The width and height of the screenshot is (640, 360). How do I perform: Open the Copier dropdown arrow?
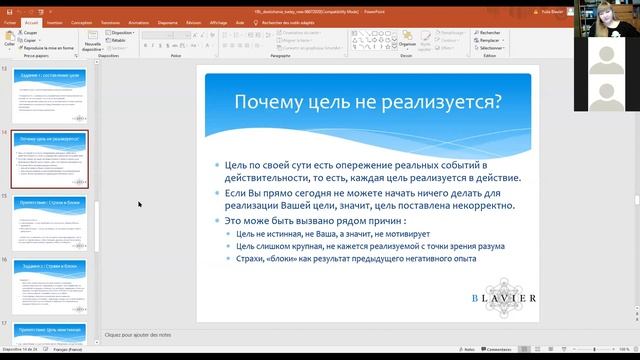[x=39, y=40]
